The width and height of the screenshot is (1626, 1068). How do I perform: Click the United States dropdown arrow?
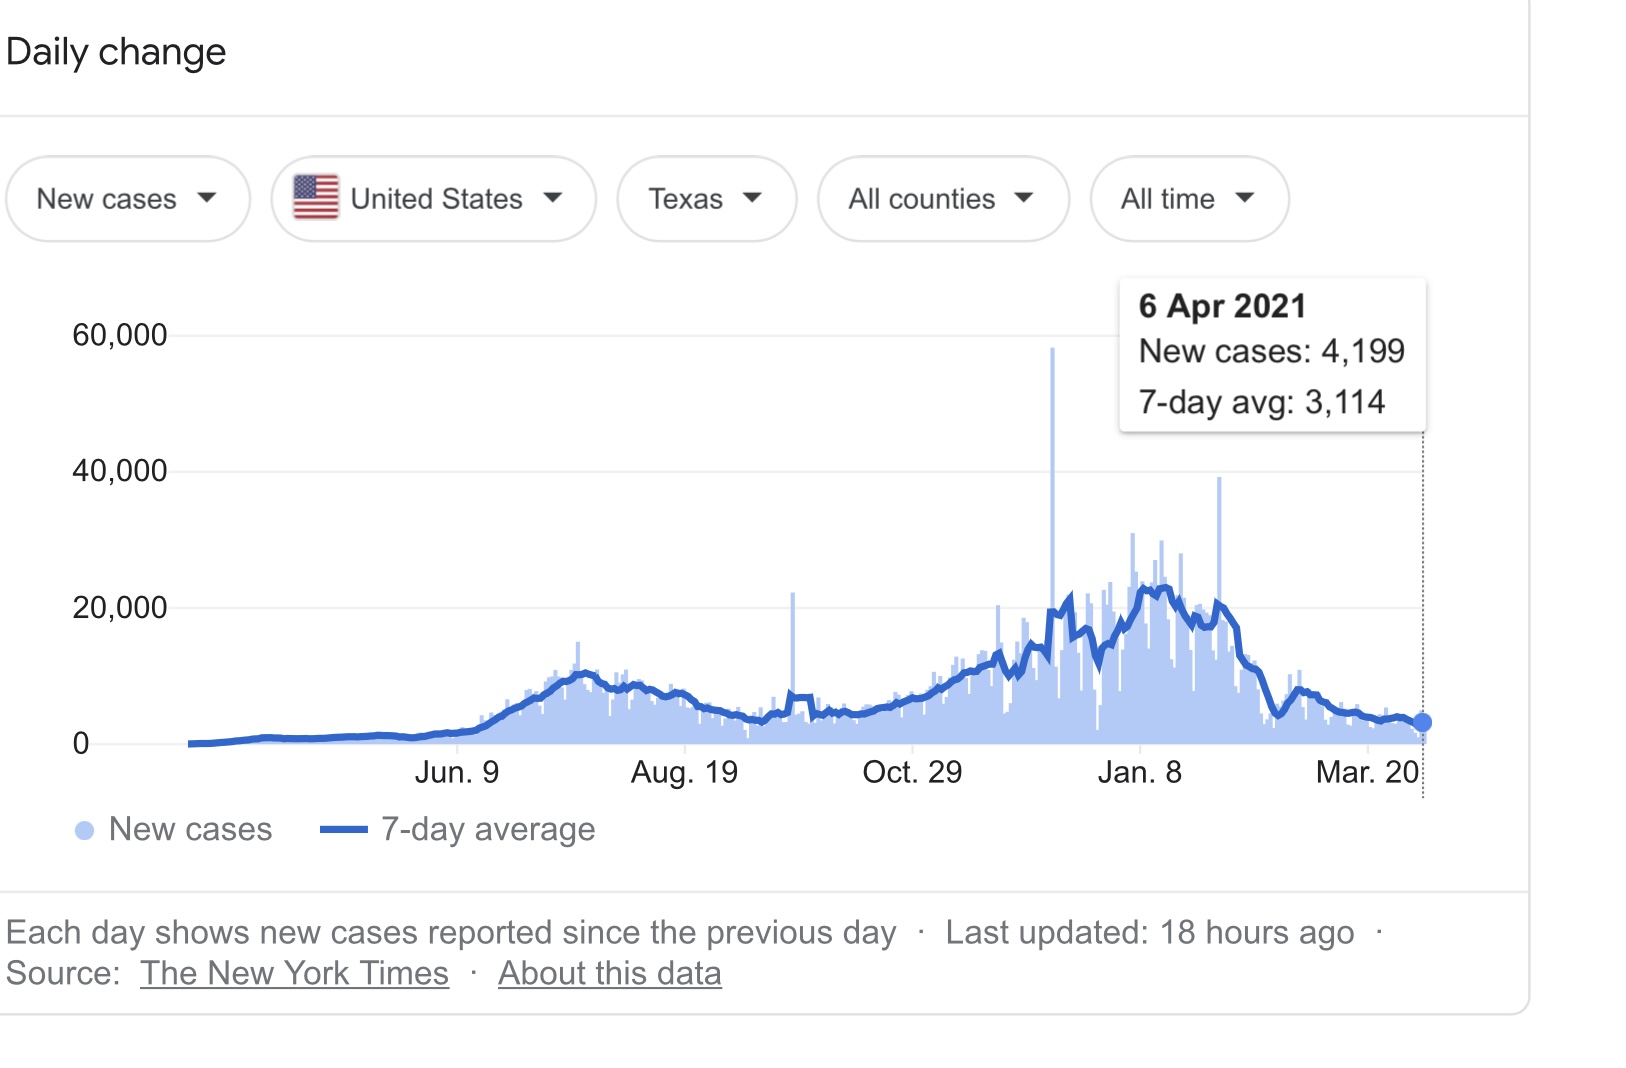pyautogui.click(x=553, y=198)
